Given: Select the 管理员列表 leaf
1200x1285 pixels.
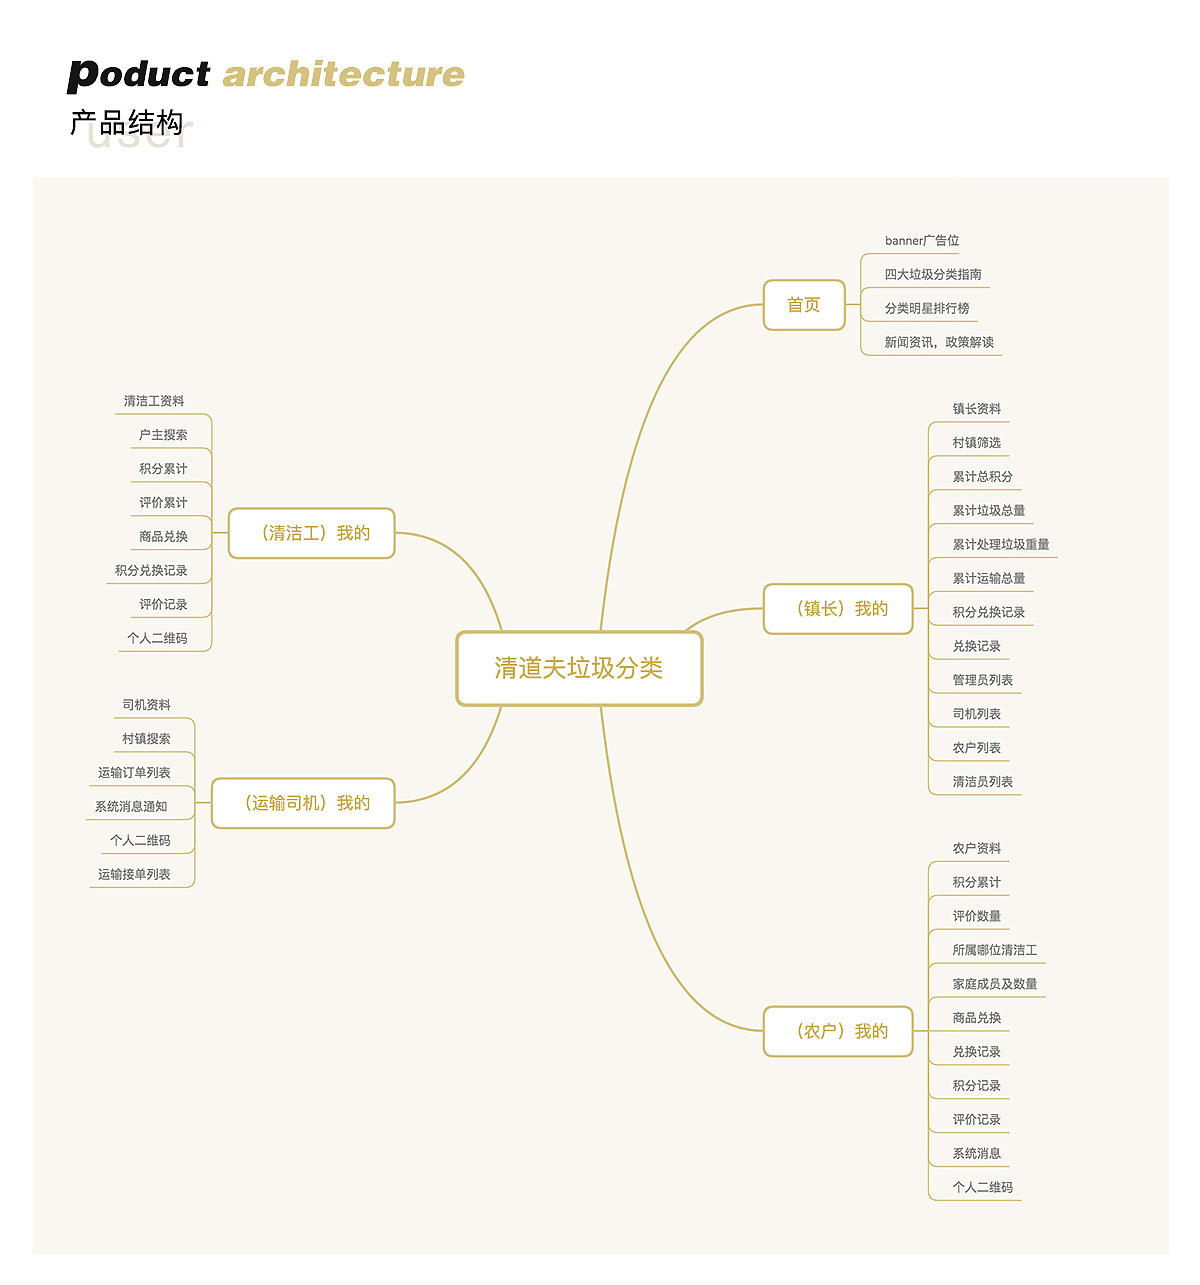Looking at the screenshot, I should [x=982, y=680].
